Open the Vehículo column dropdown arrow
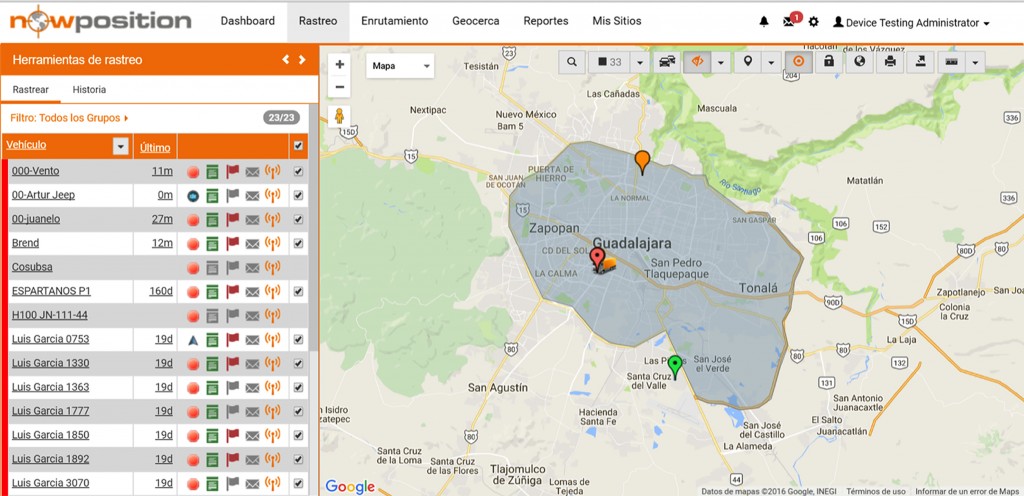 [x=120, y=147]
